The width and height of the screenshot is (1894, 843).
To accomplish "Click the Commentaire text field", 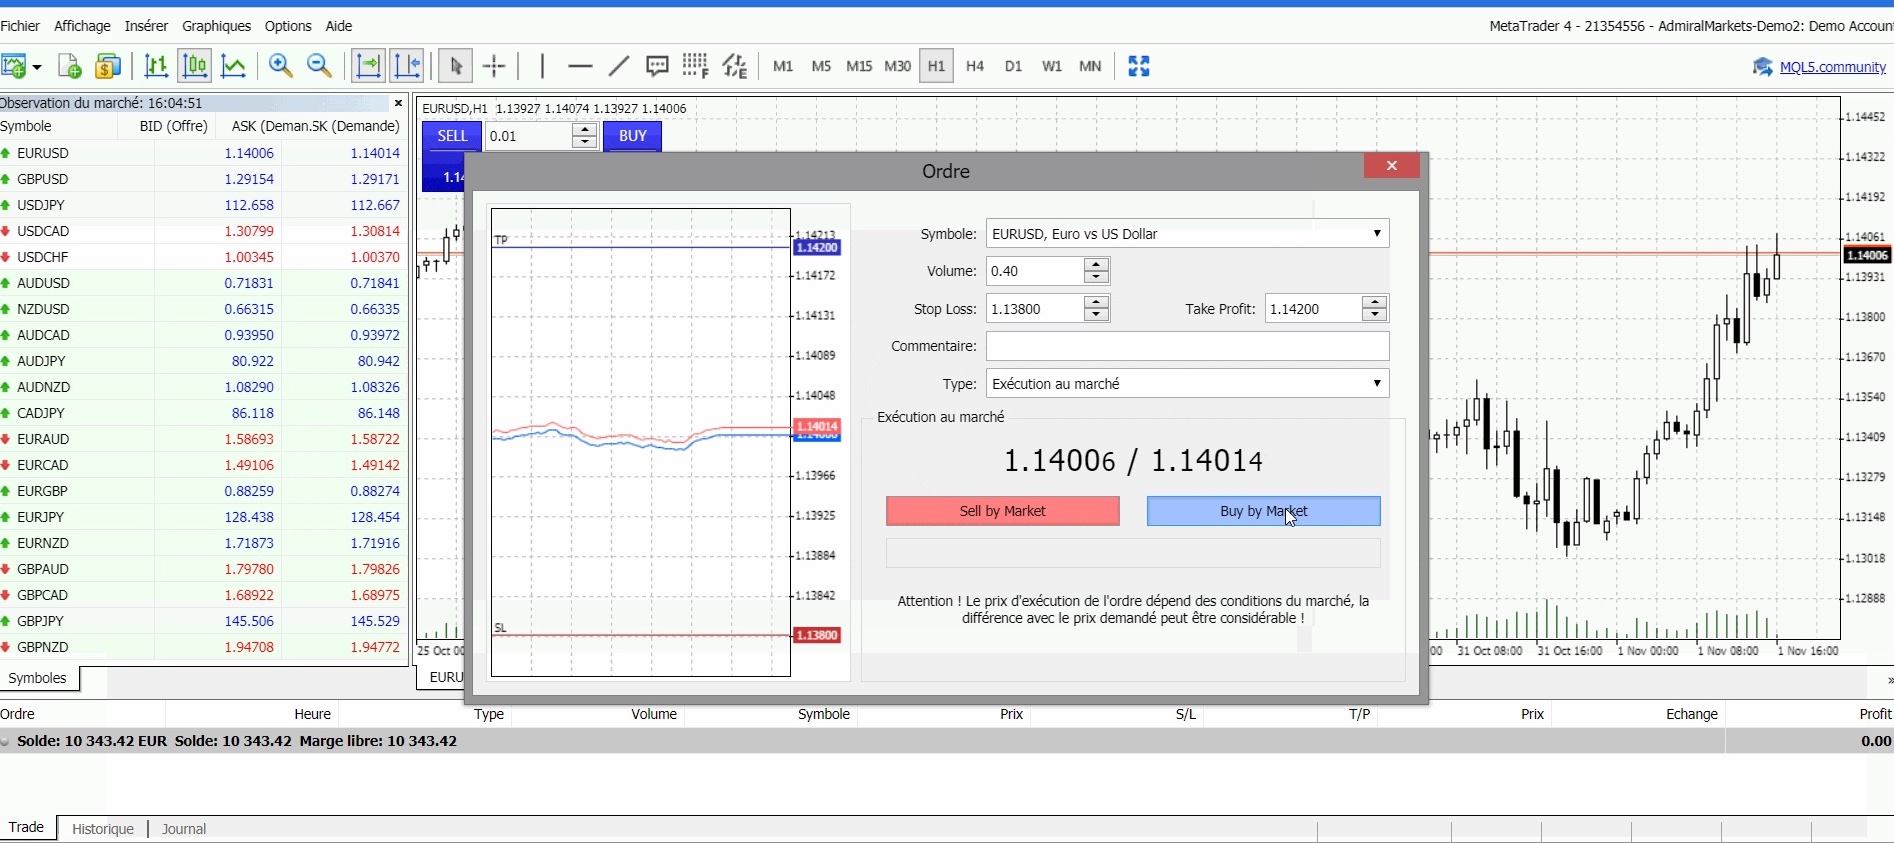I will click(1188, 346).
